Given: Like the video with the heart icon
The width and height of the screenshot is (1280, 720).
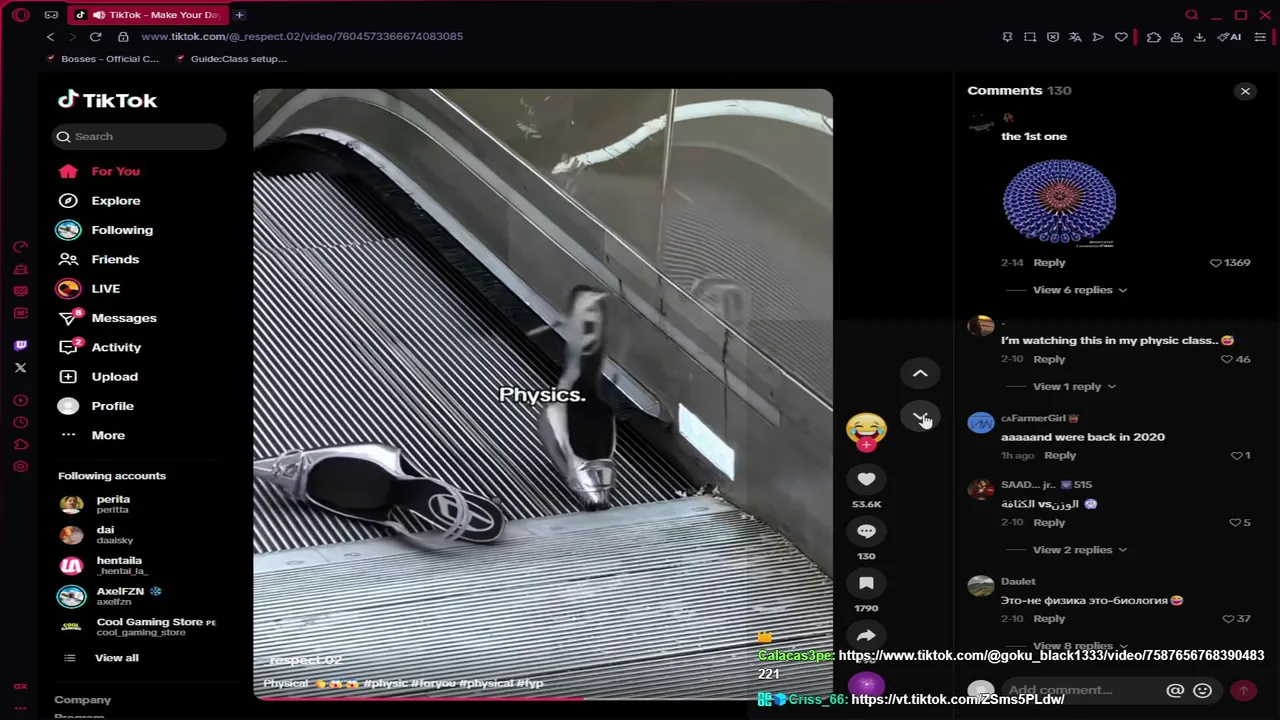Looking at the screenshot, I should pyautogui.click(x=866, y=479).
